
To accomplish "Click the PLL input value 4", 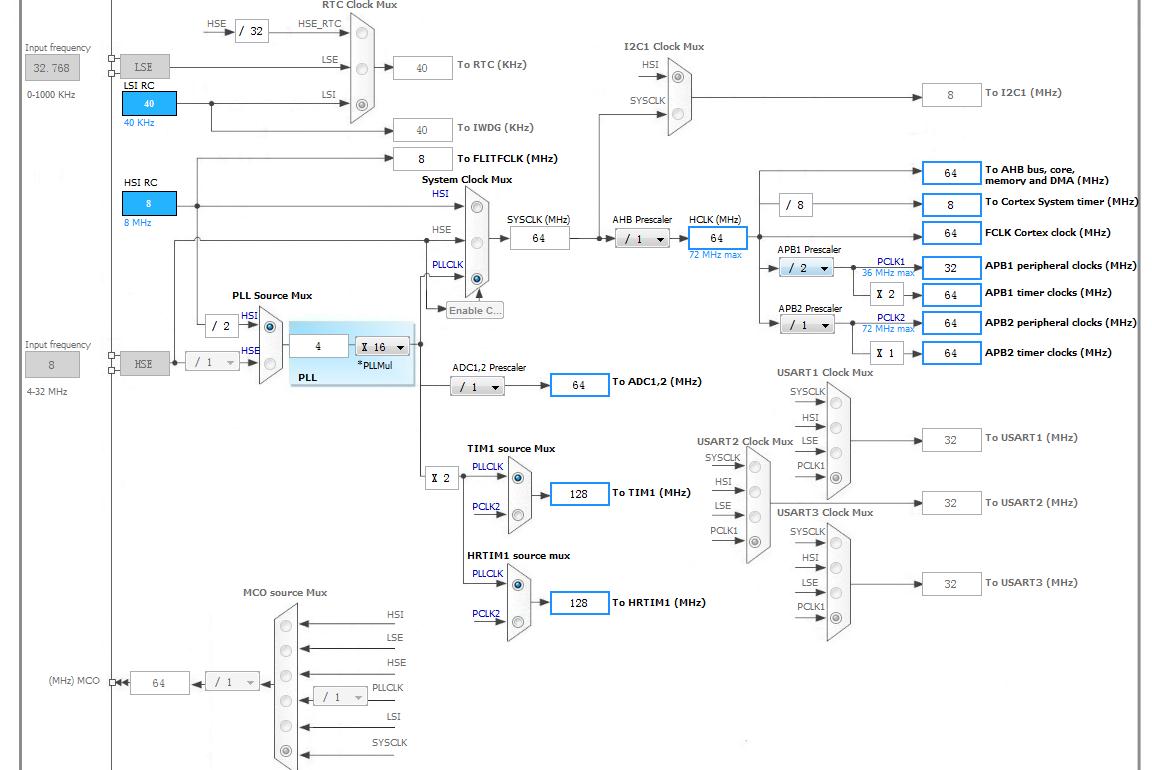I will click(x=319, y=346).
